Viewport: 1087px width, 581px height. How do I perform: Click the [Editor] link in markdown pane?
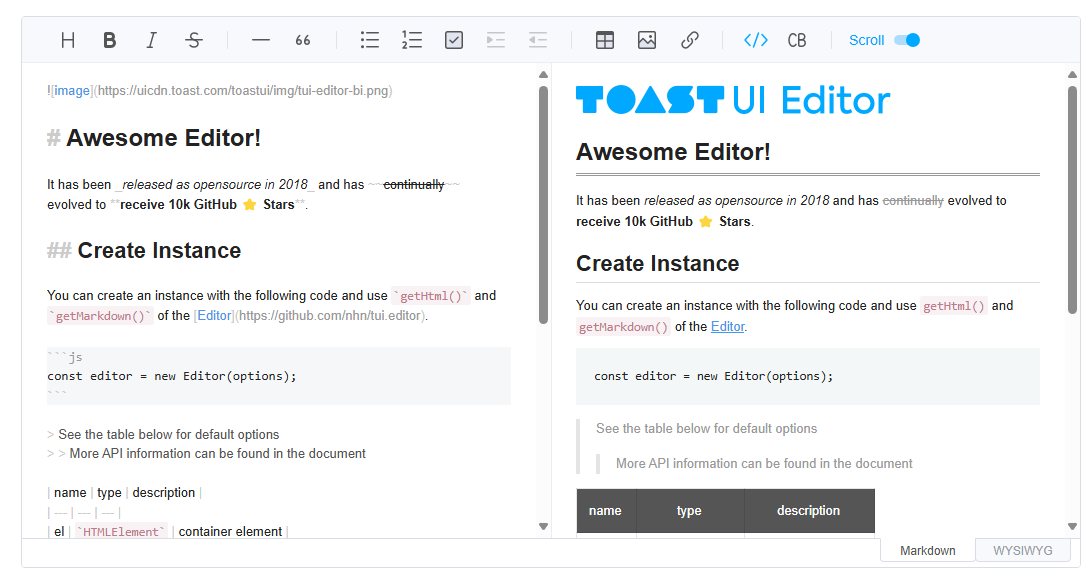214,315
